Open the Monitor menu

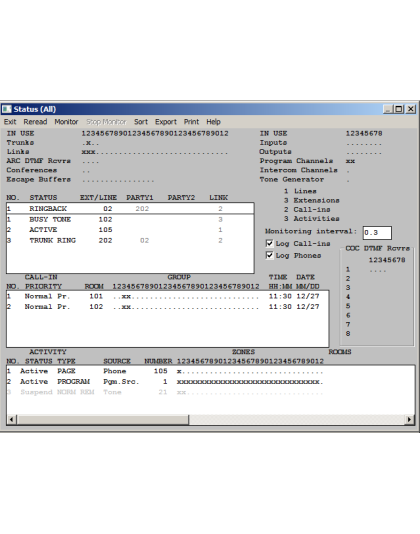[66, 122]
